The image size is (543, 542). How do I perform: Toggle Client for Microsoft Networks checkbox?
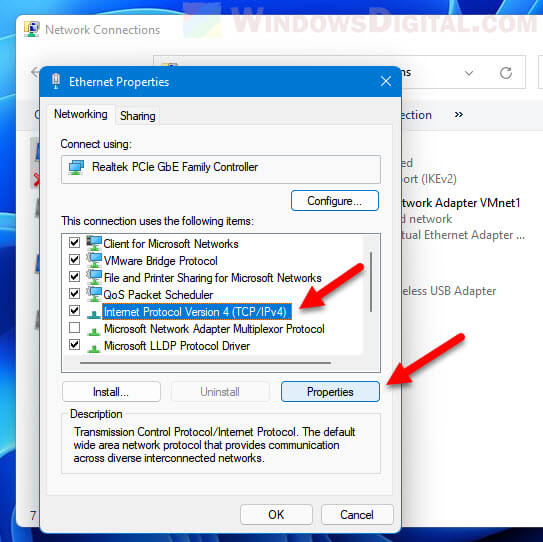[74, 242]
